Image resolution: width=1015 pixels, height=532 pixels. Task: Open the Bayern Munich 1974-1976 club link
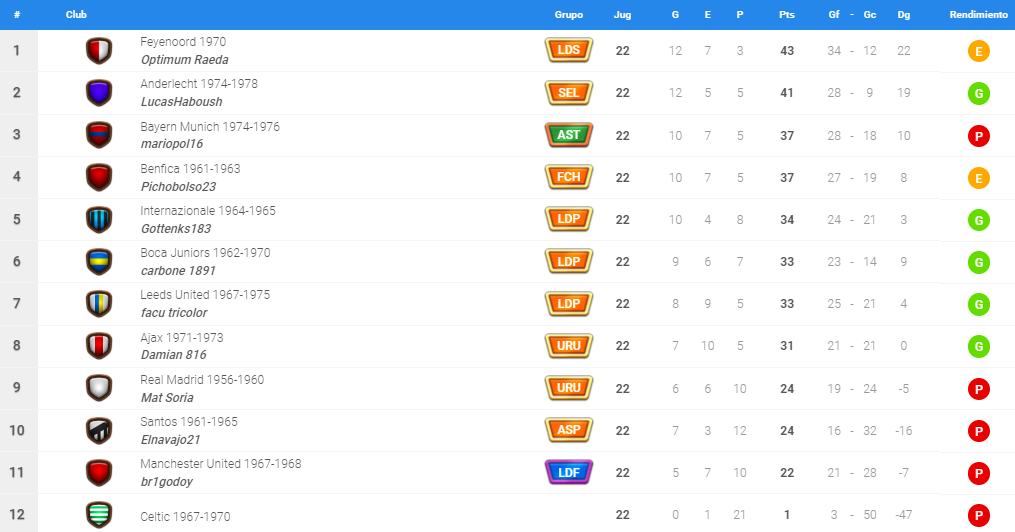click(210, 126)
